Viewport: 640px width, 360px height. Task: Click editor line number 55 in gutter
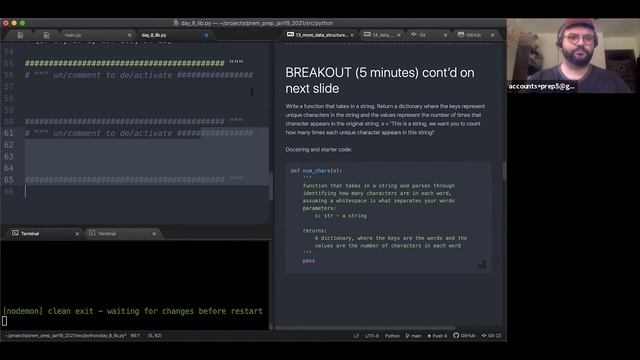click(x=9, y=63)
